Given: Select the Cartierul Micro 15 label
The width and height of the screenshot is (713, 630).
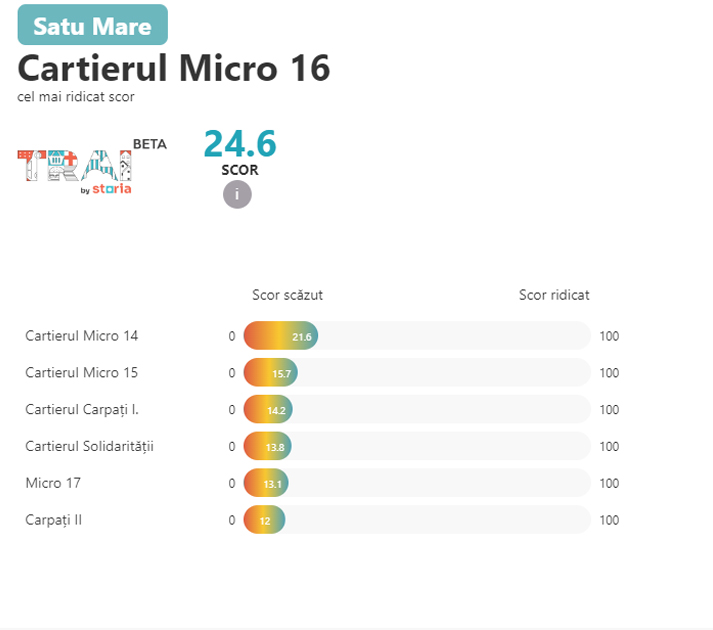Looking at the screenshot, I should pyautogui.click(x=82, y=373).
